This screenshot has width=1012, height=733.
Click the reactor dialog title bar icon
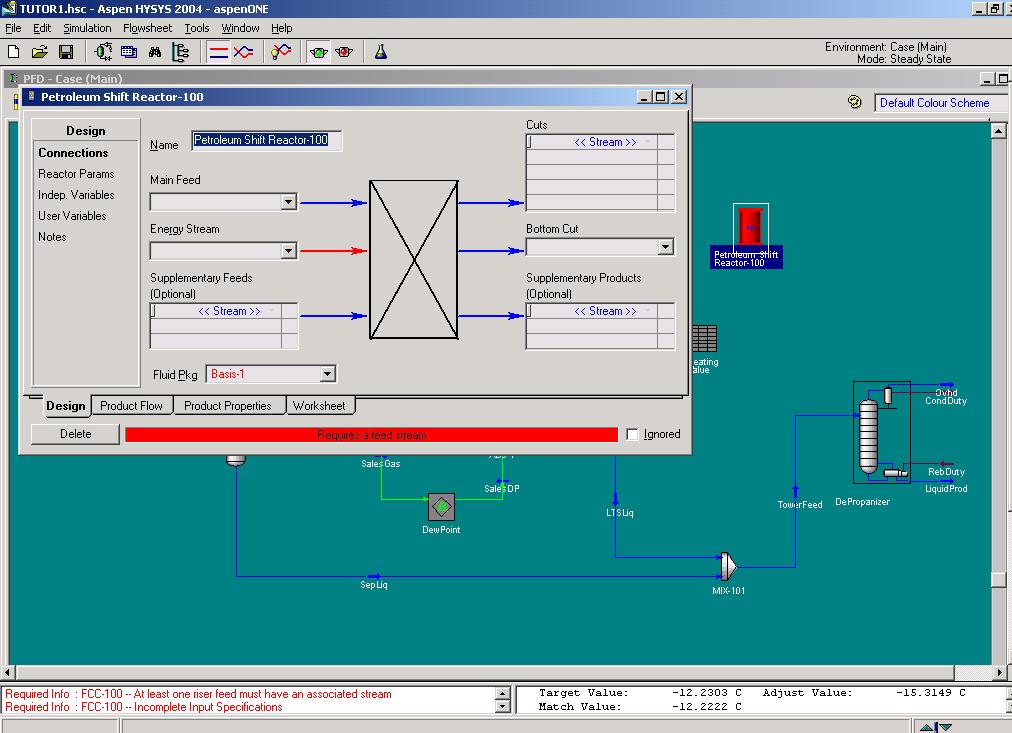tap(32, 97)
